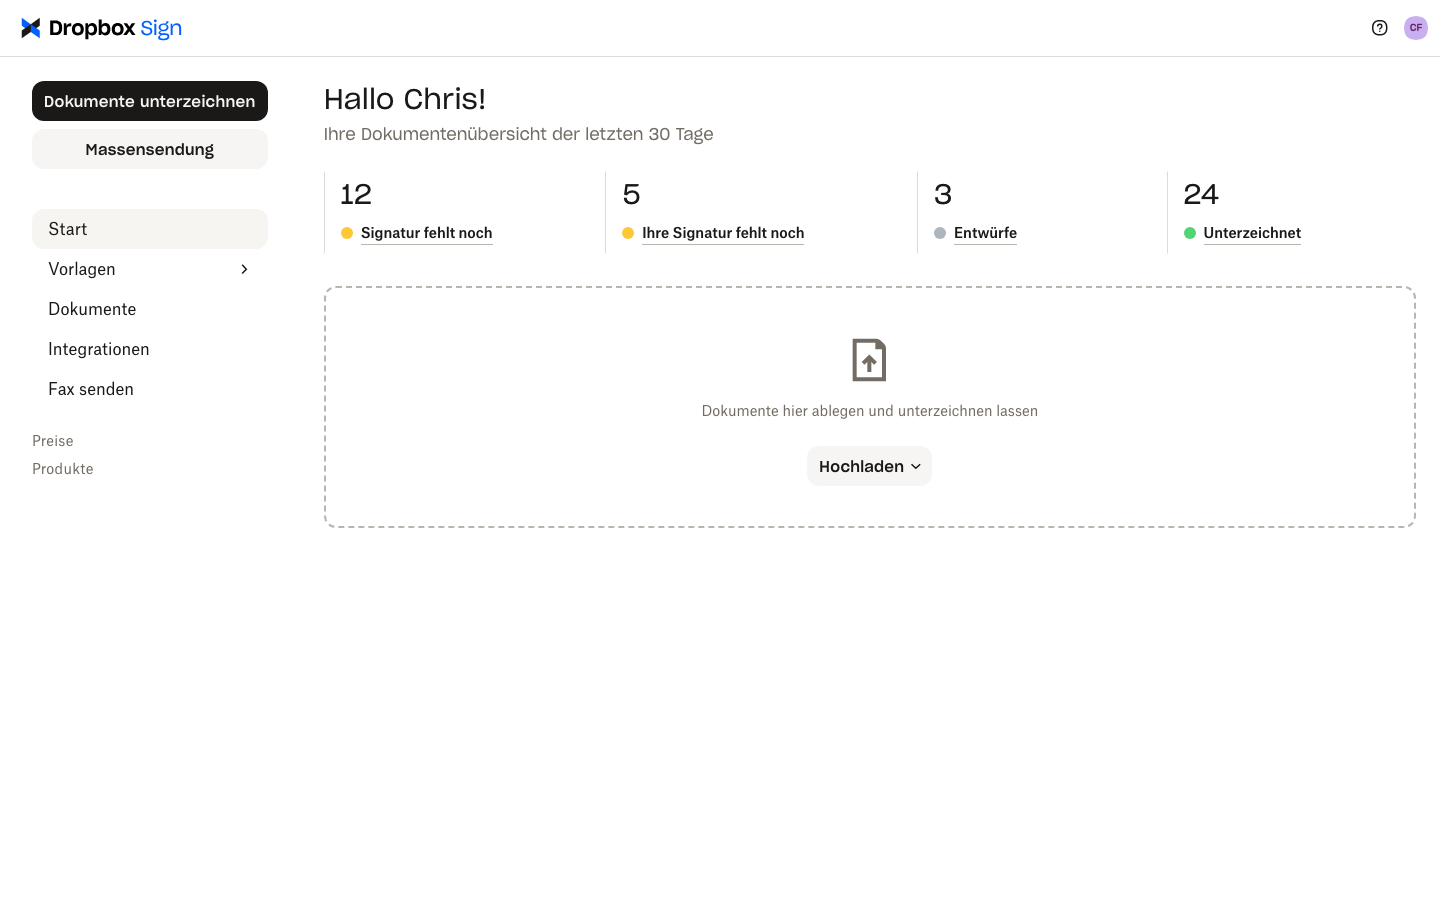
Task: Click green dot beside Unterzeichnet
Action: coord(1190,233)
